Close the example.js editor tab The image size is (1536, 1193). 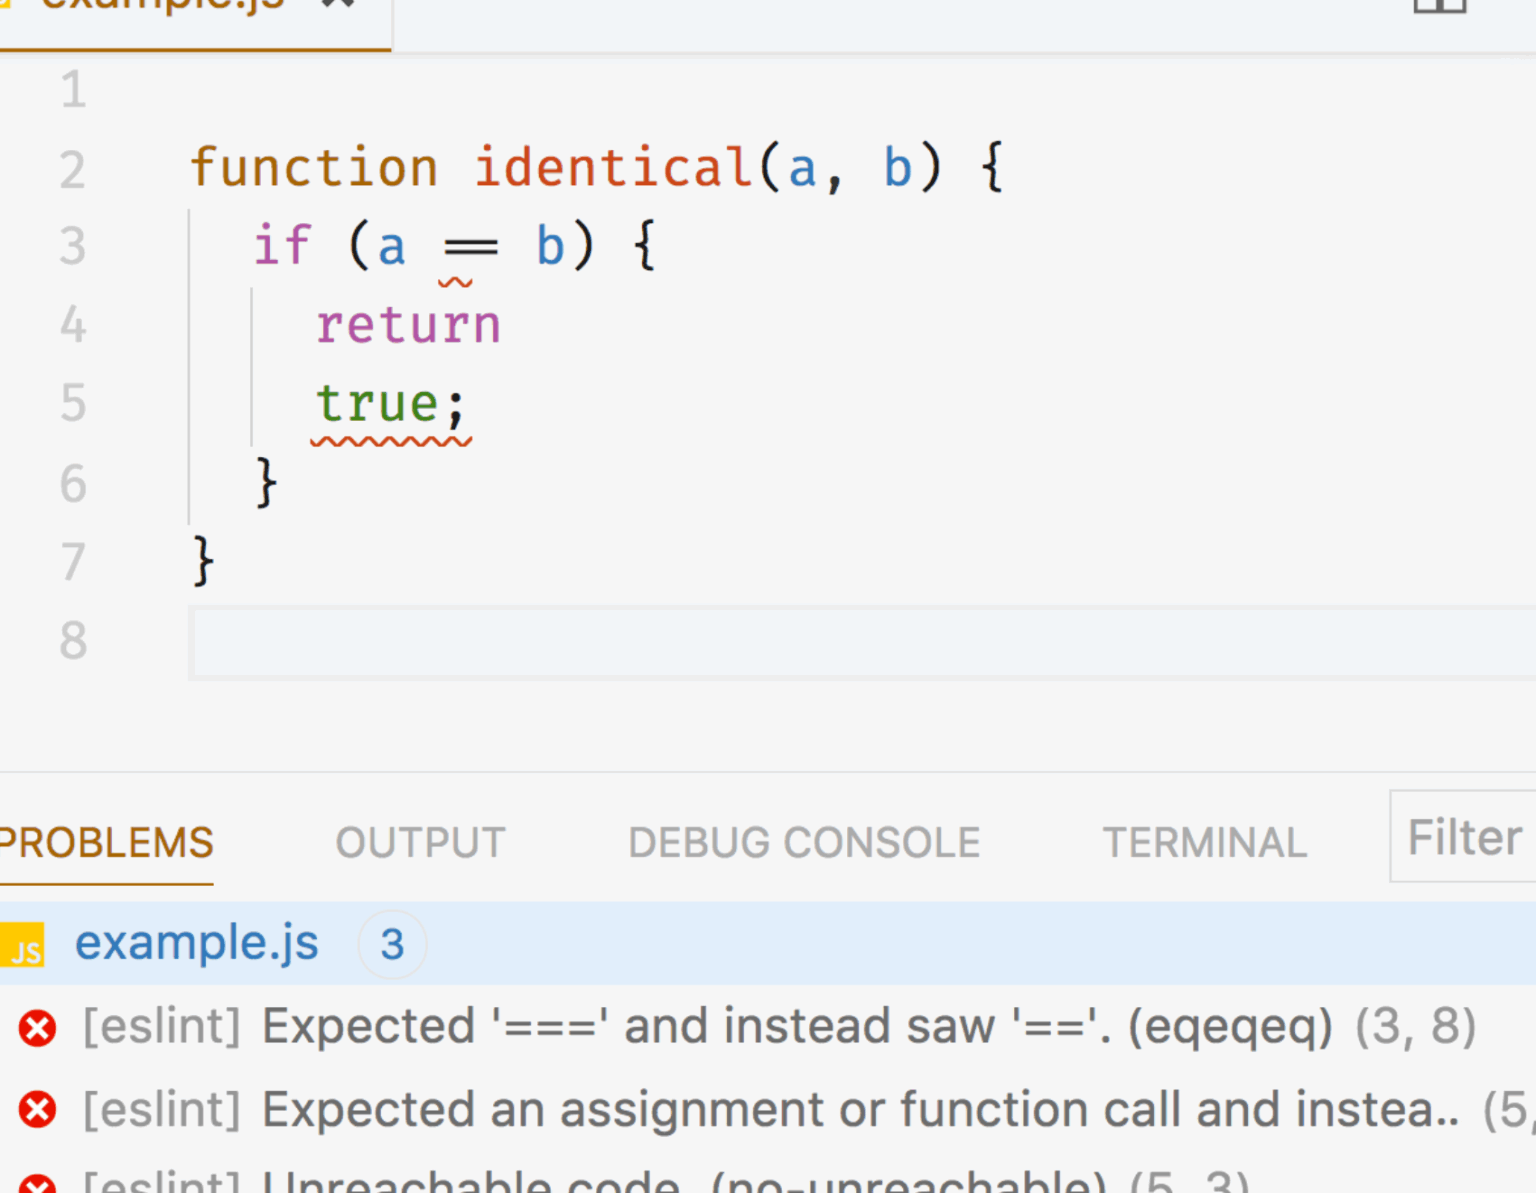[338, 4]
